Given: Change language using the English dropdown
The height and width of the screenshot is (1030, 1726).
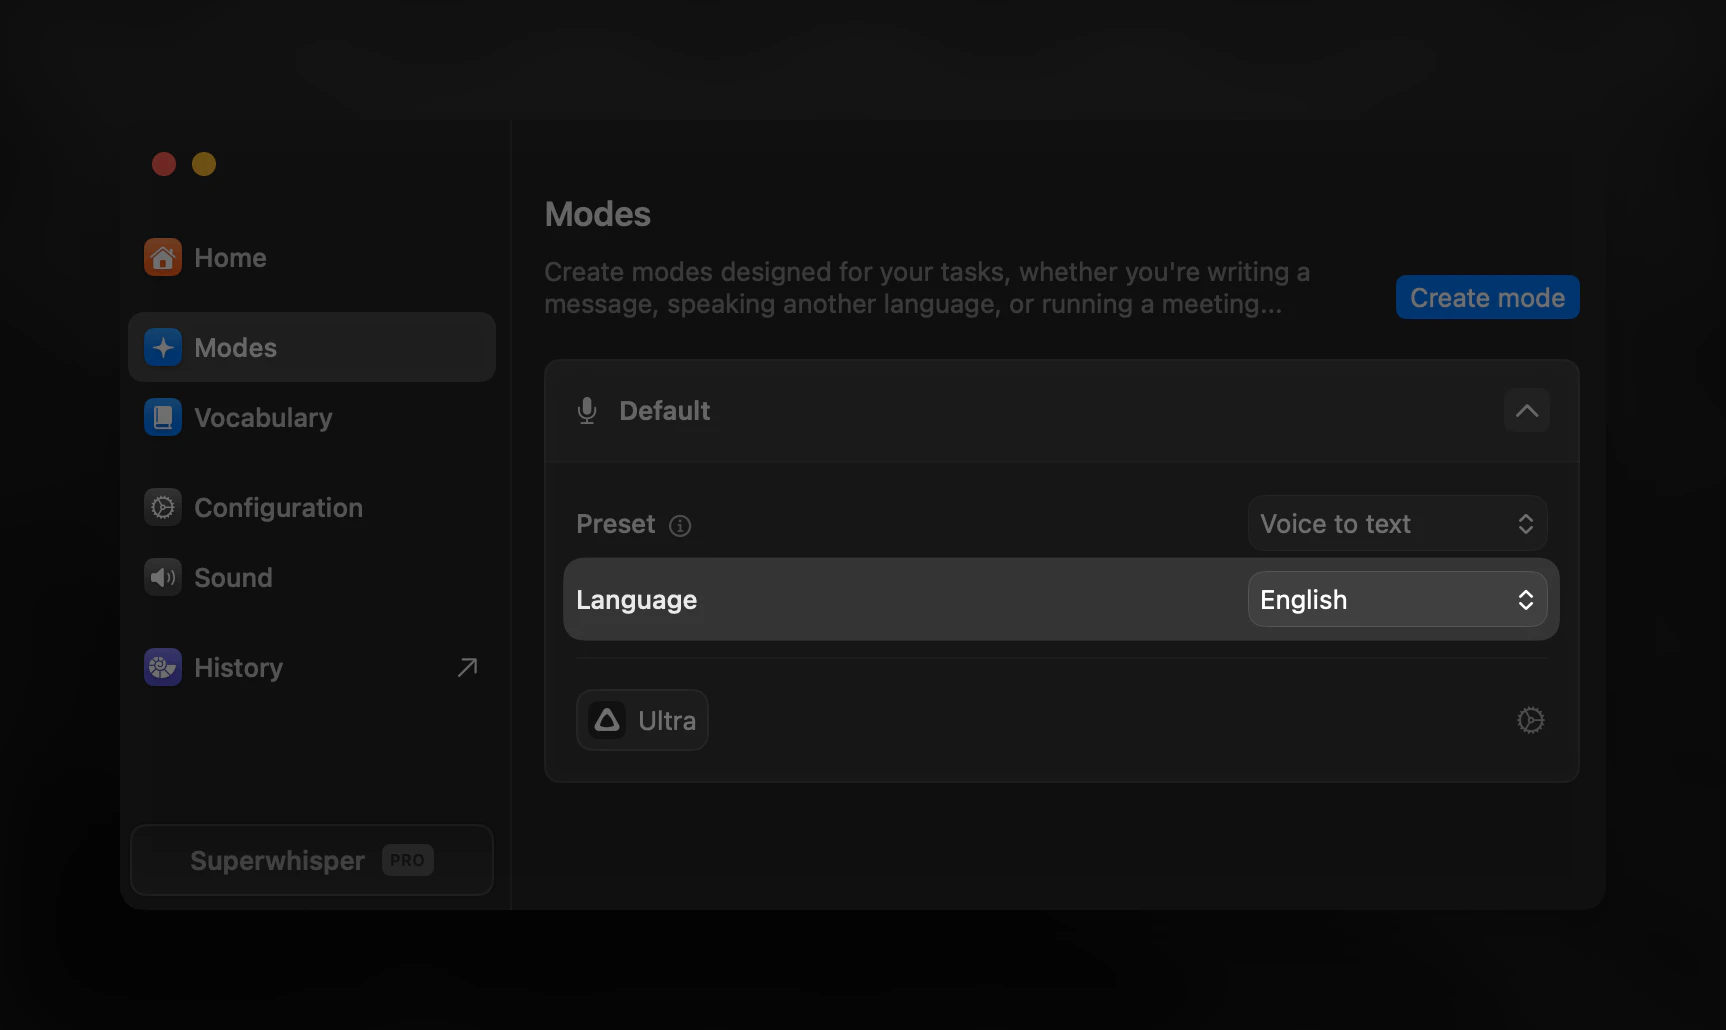Looking at the screenshot, I should pos(1396,599).
